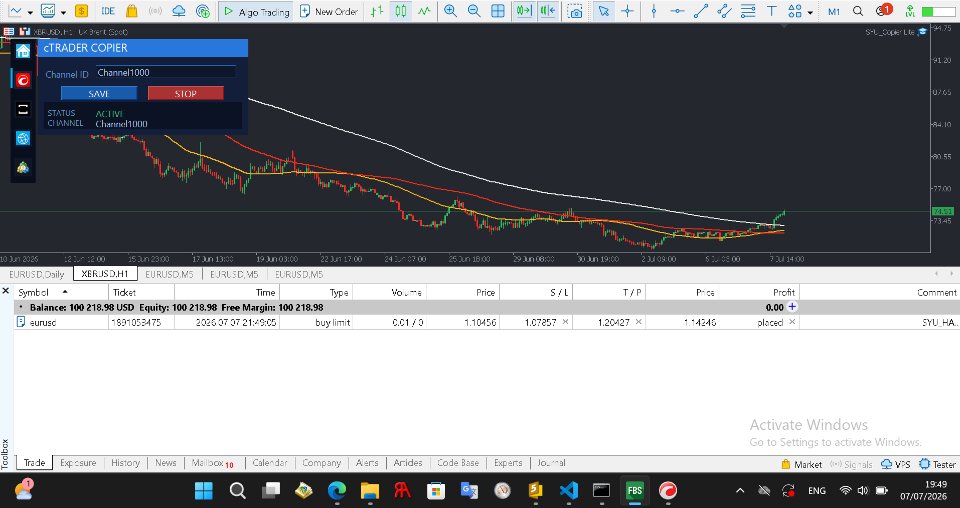Viewport: 960px width, 508px height.
Task: Select the MetaTrader logo sidebar icon
Action: pyautogui.click(x=23, y=167)
